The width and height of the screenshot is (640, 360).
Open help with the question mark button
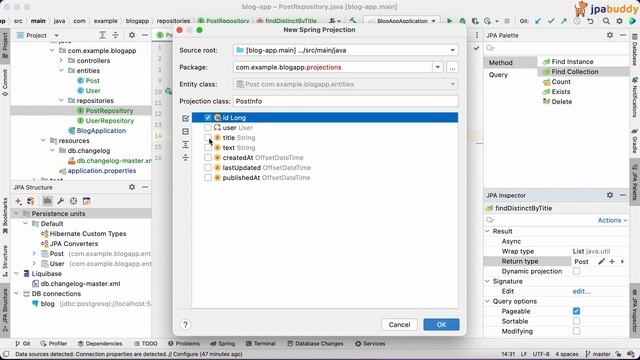point(185,324)
